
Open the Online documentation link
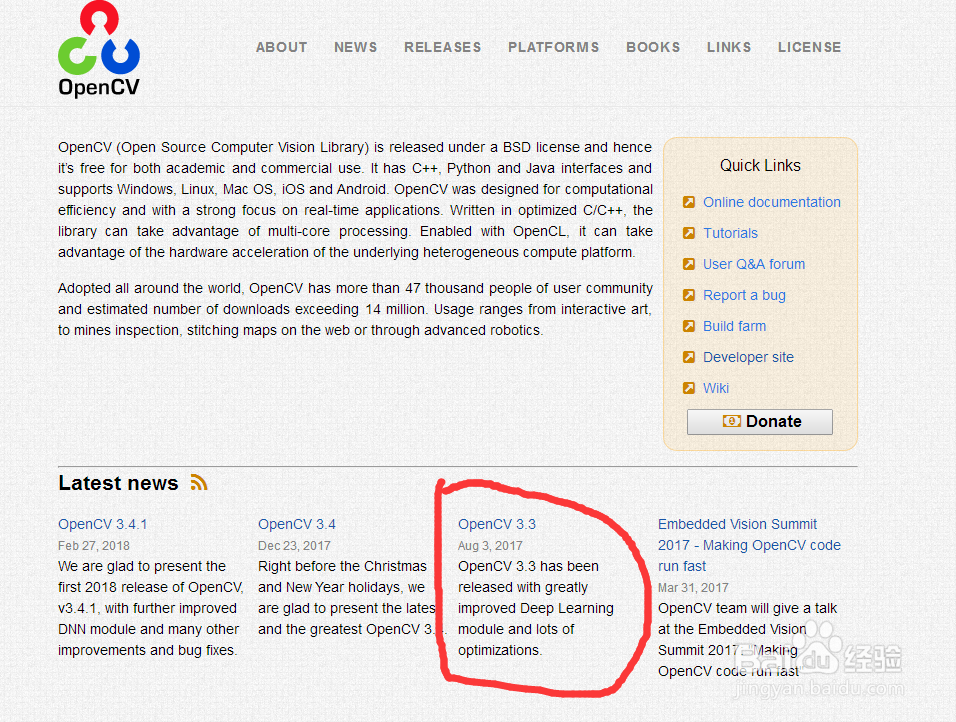click(x=772, y=202)
